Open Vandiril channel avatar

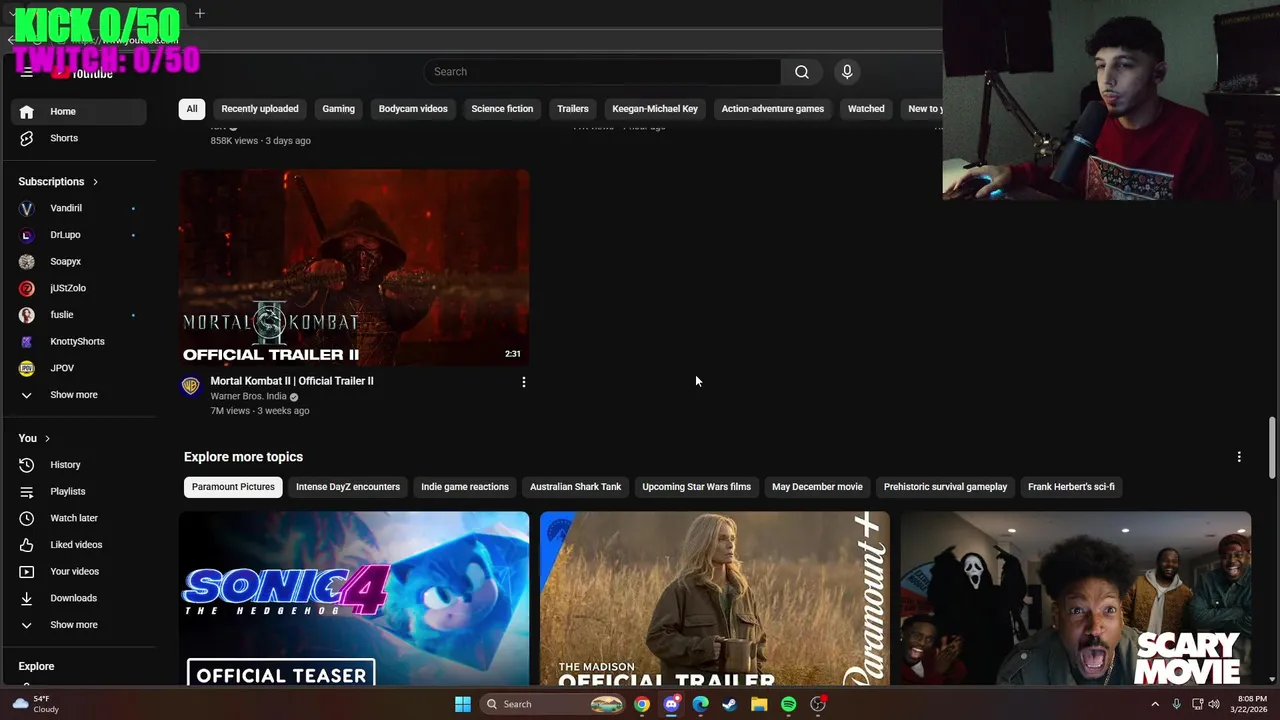point(27,208)
